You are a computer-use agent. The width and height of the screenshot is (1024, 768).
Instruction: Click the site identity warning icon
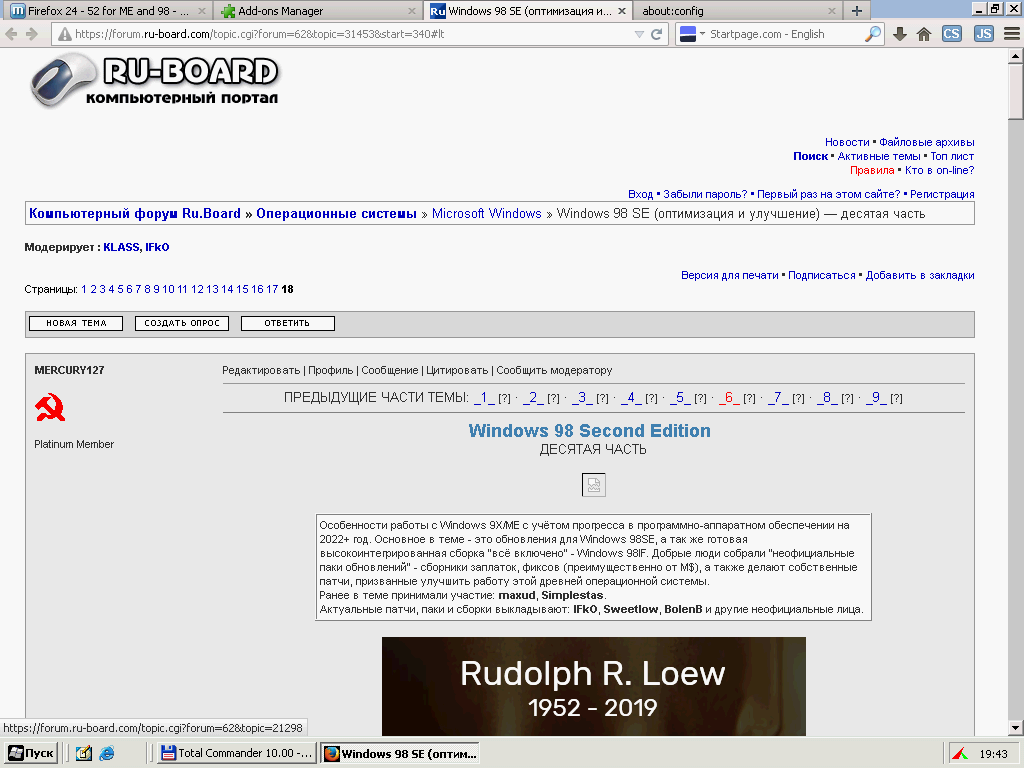point(64,34)
